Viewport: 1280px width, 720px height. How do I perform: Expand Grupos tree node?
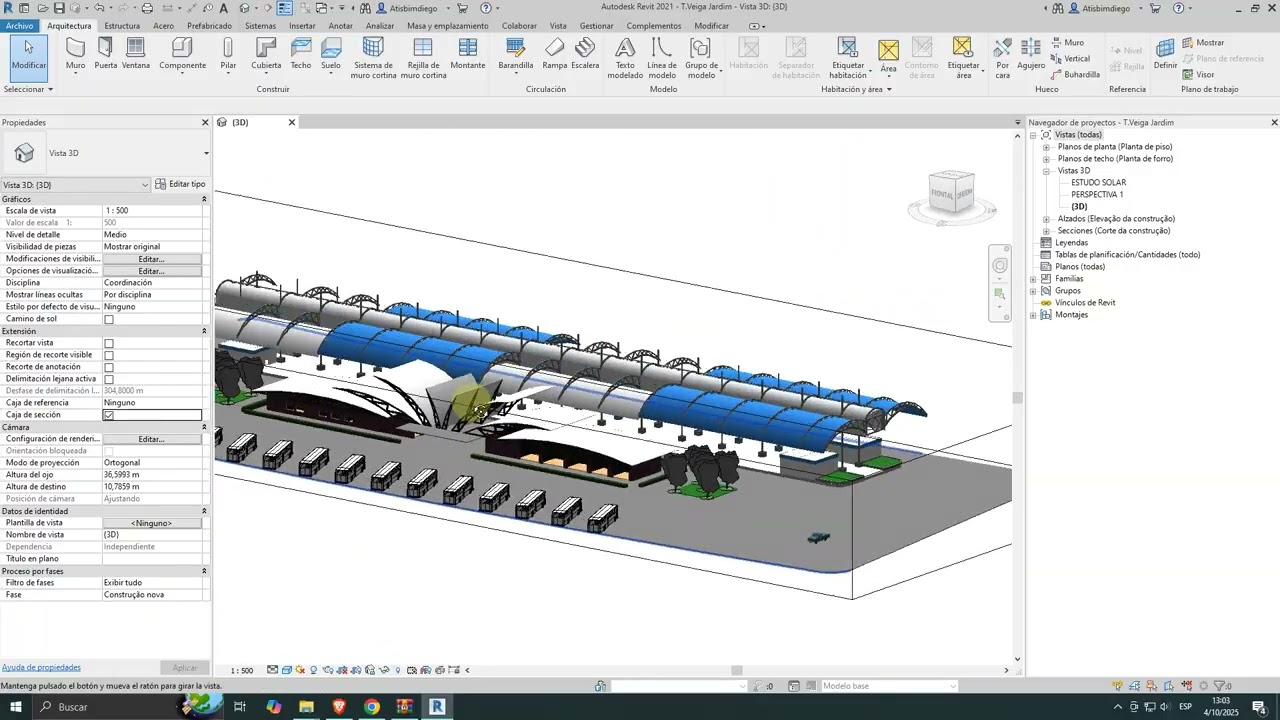coord(1033,291)
